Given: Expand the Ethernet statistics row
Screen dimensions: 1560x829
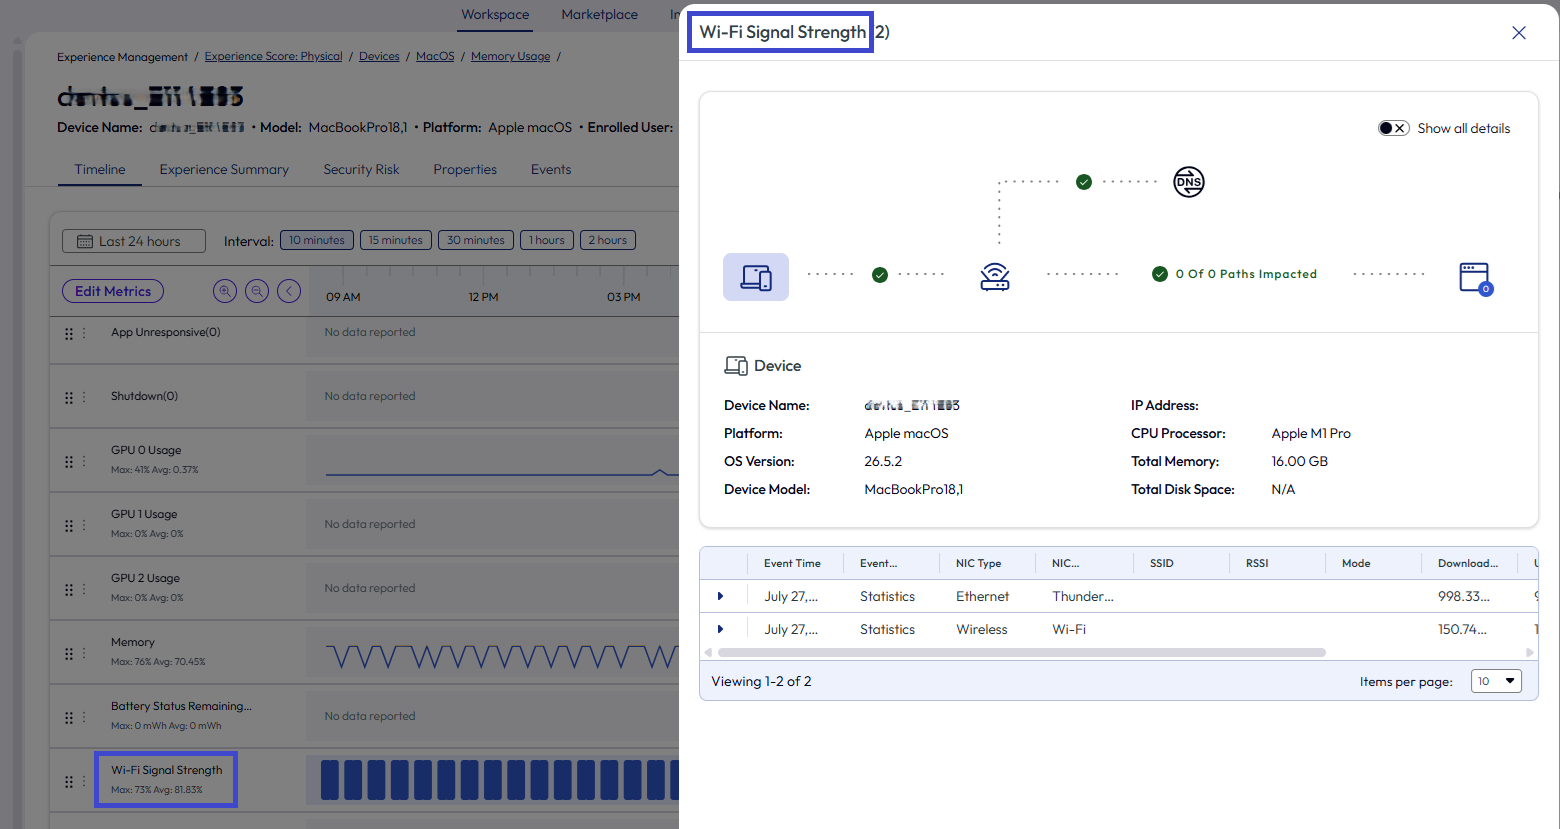Looking at the screenshot, I should 720,596.
